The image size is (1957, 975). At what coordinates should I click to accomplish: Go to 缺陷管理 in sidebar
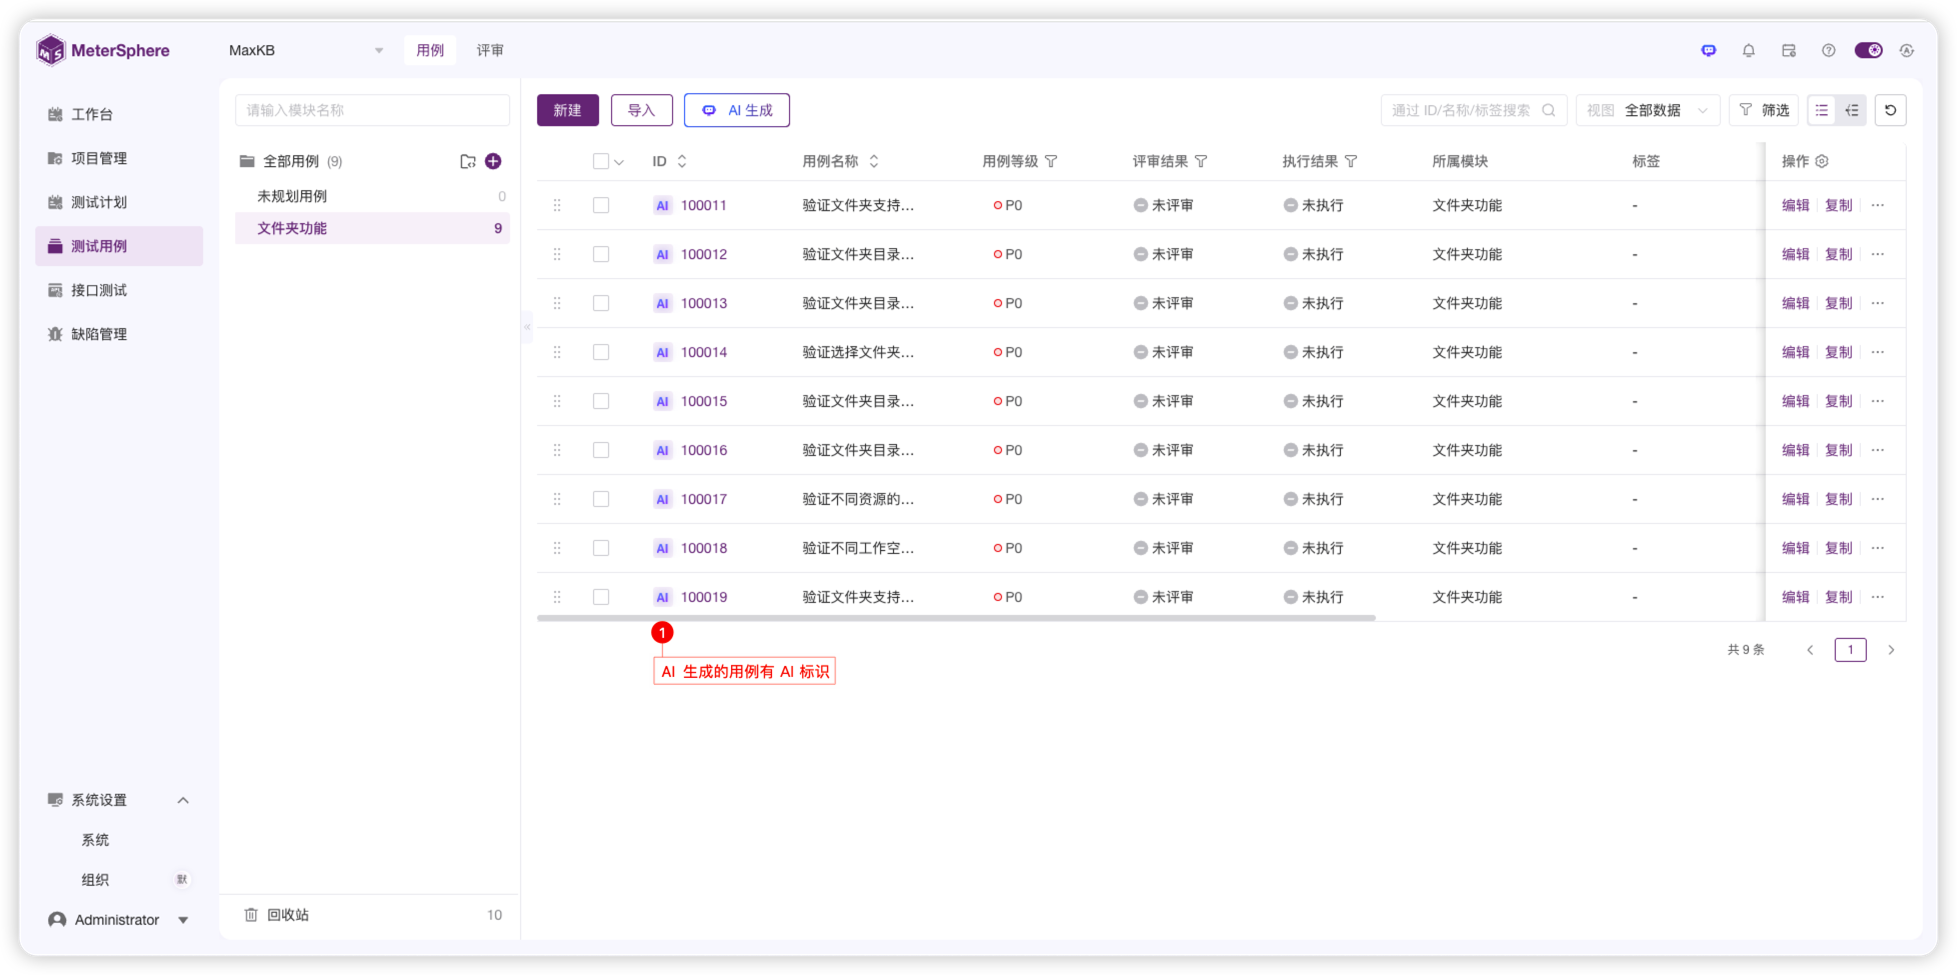119,334
